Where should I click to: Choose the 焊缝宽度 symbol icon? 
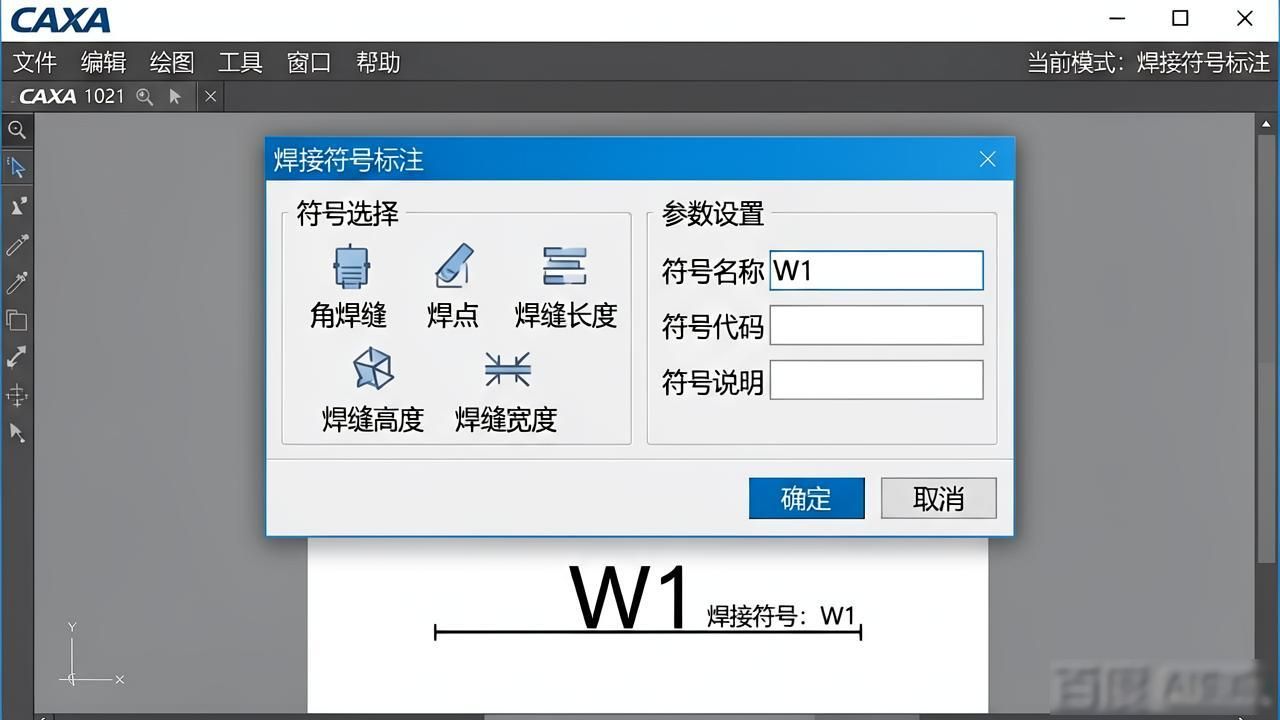point(507,369)
